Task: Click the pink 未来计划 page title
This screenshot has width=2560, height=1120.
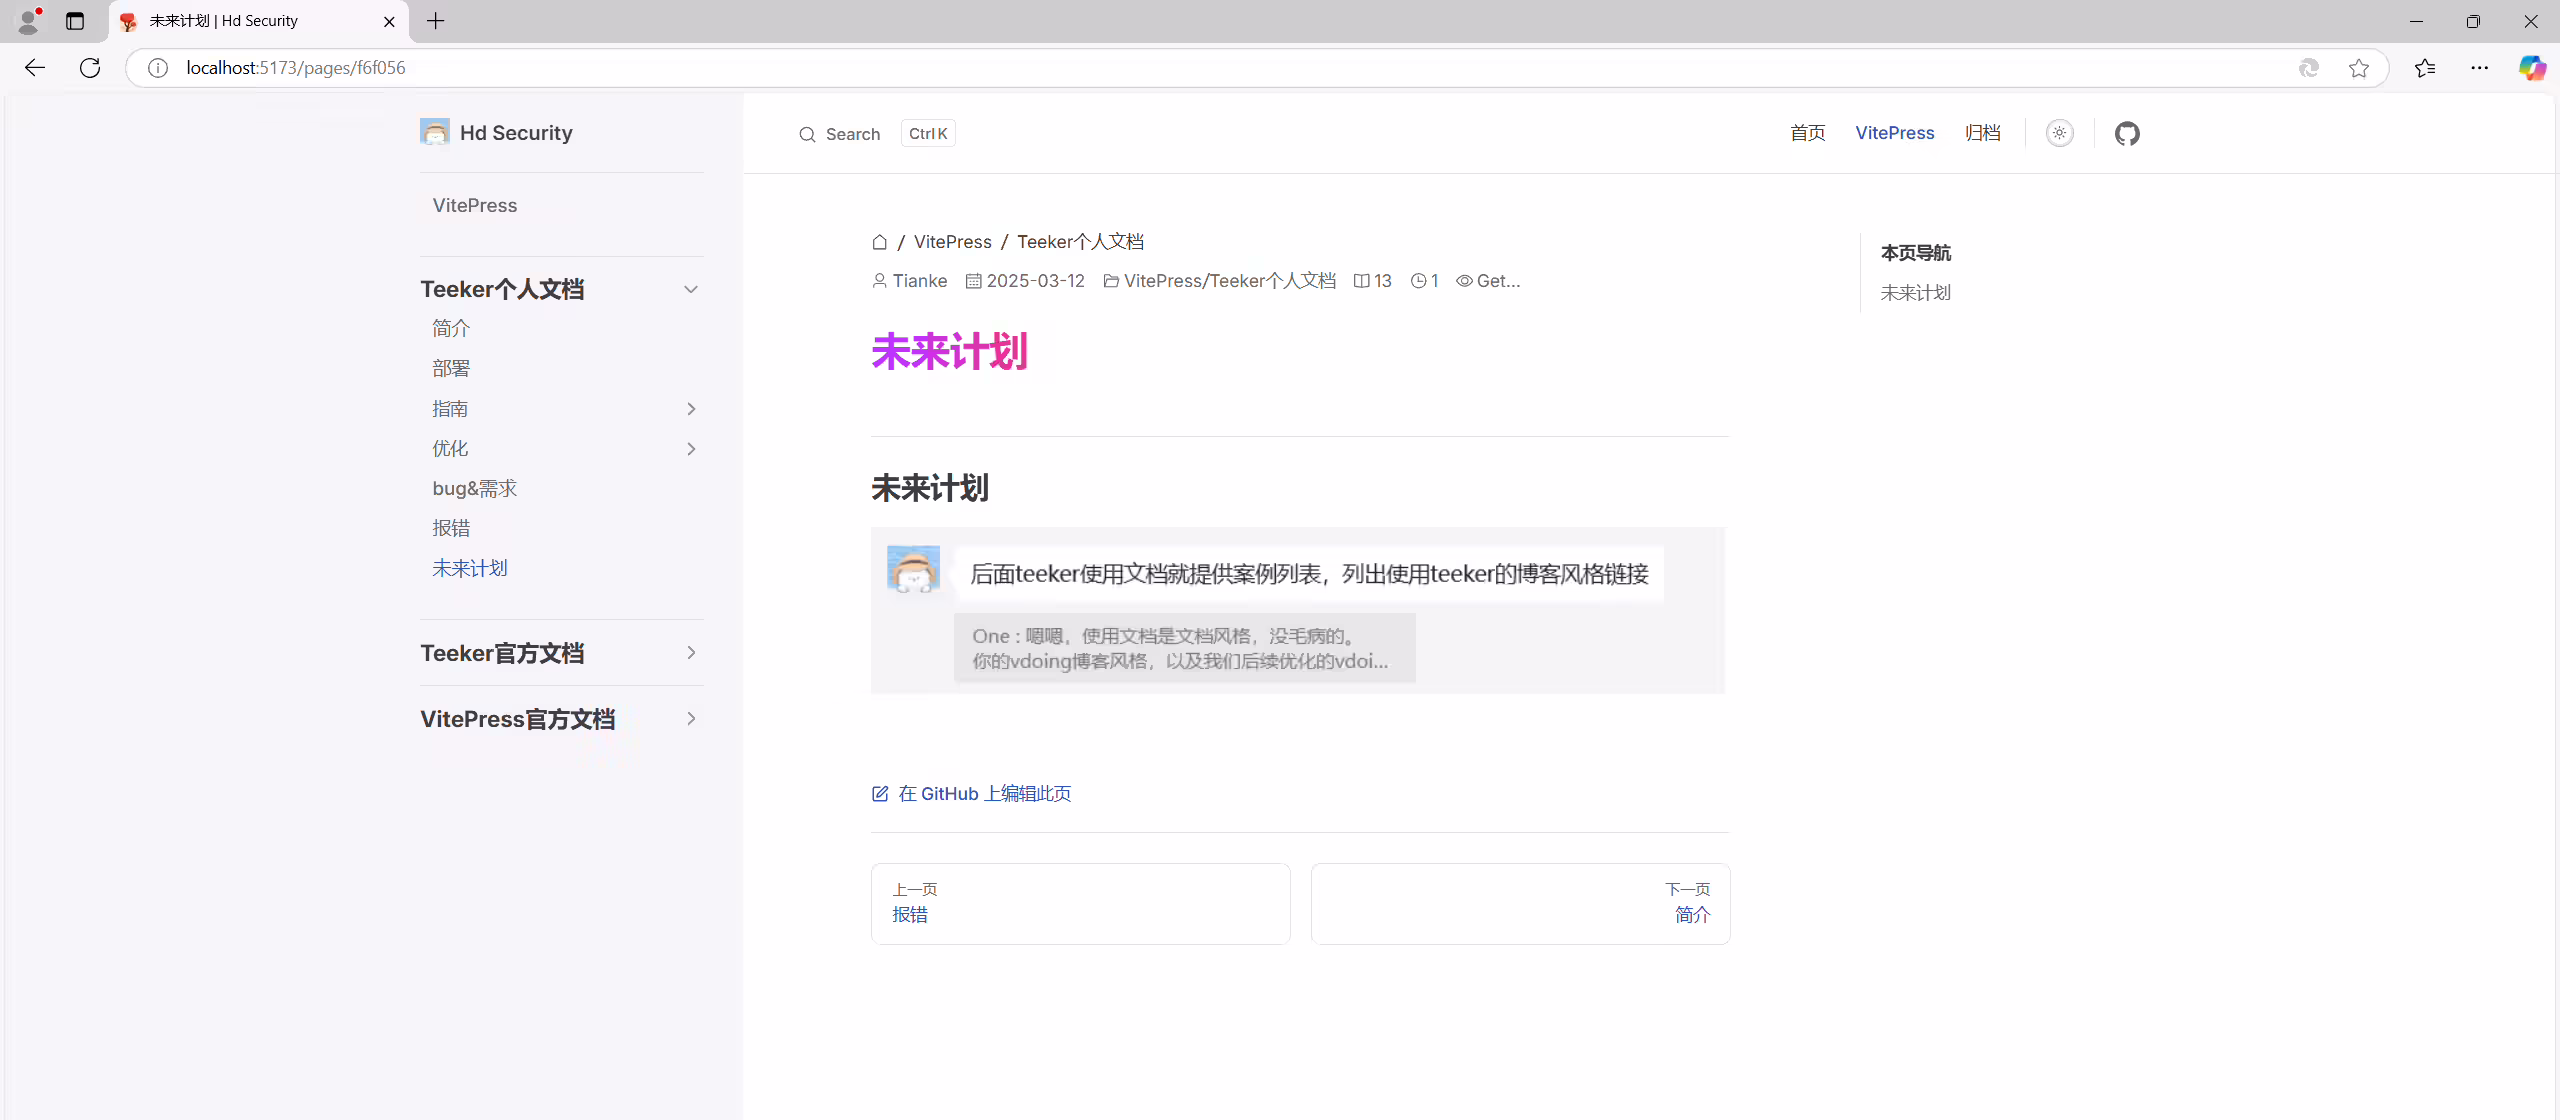Action: point(950,352)
